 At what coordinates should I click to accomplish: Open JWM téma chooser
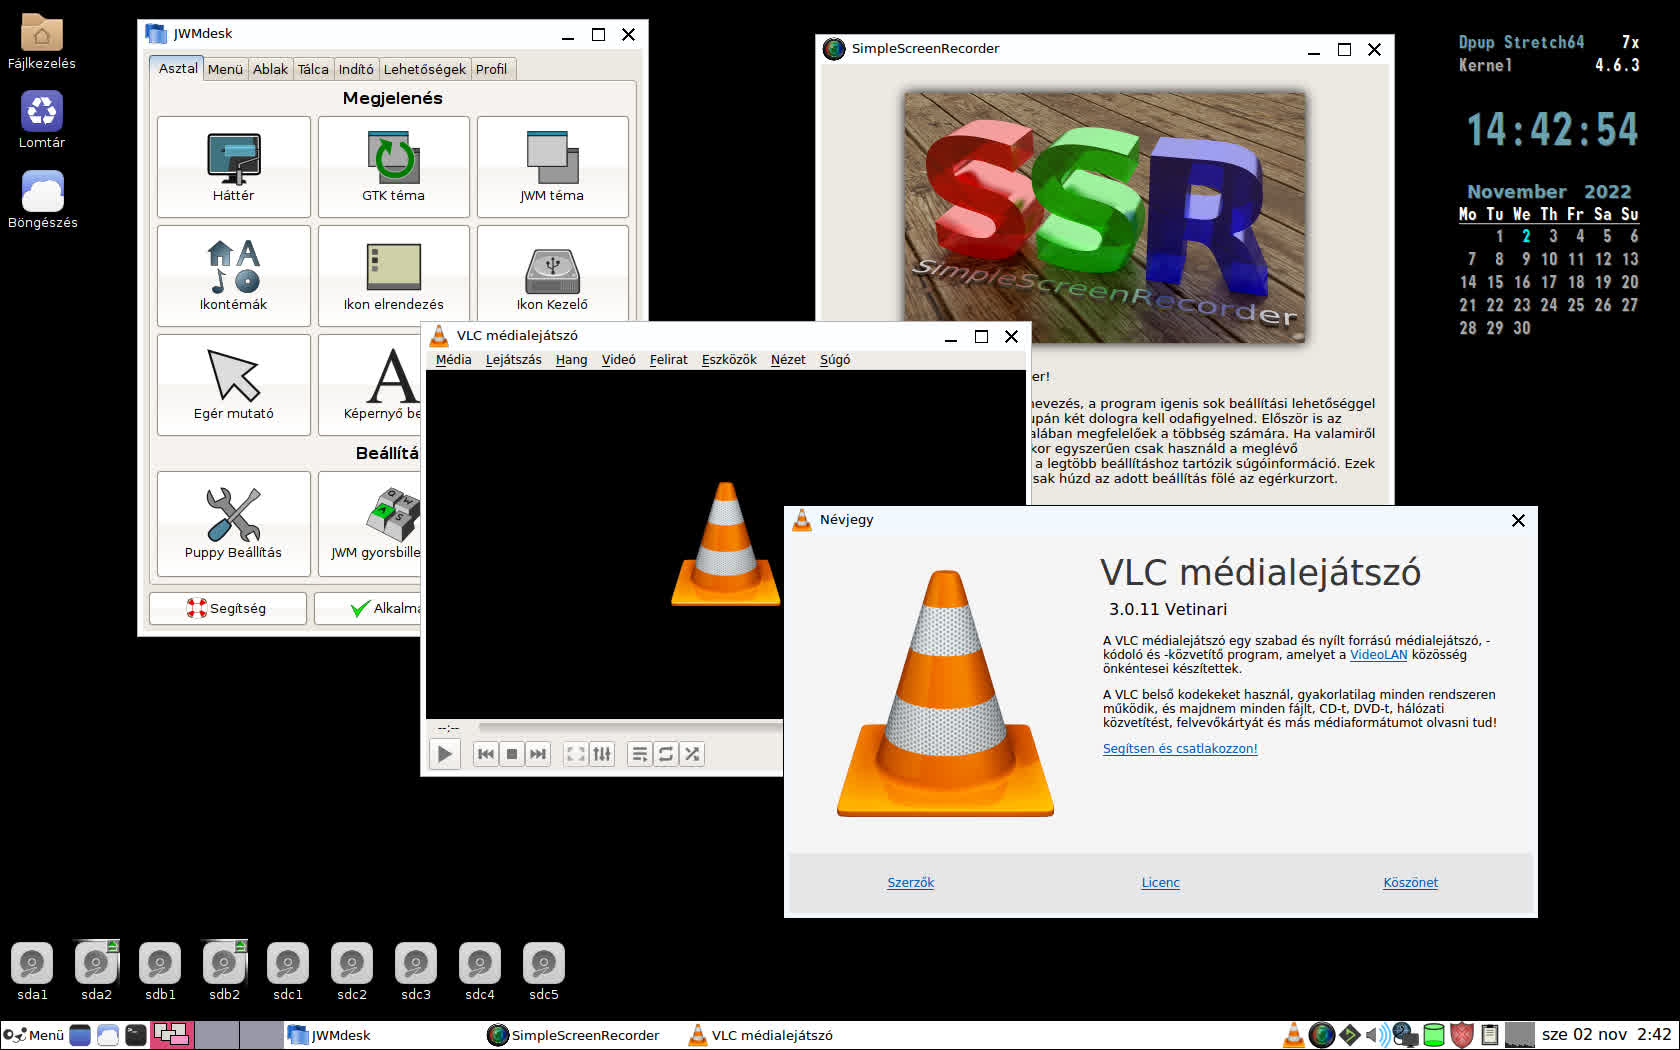pos(552,166)
